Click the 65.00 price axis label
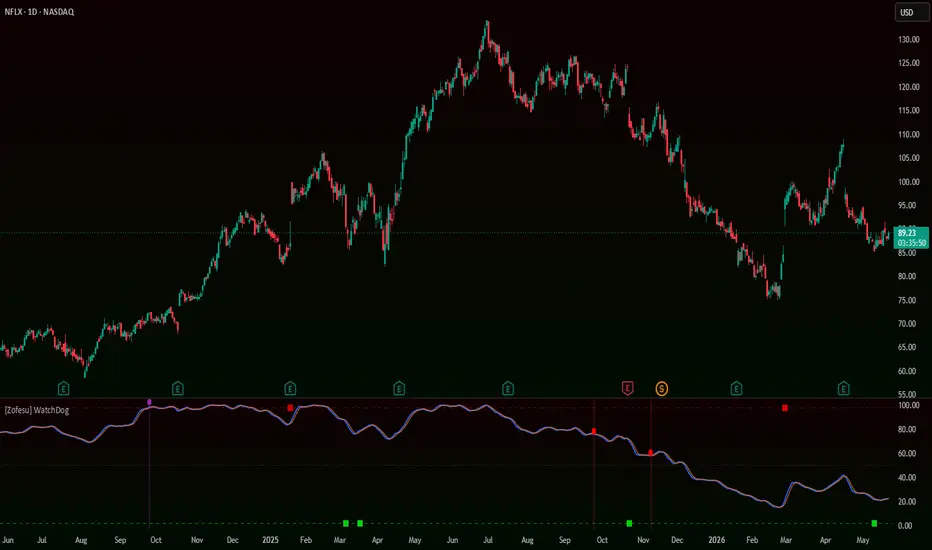The height and width of the screenshot is (550, 932). pos(907,347)
